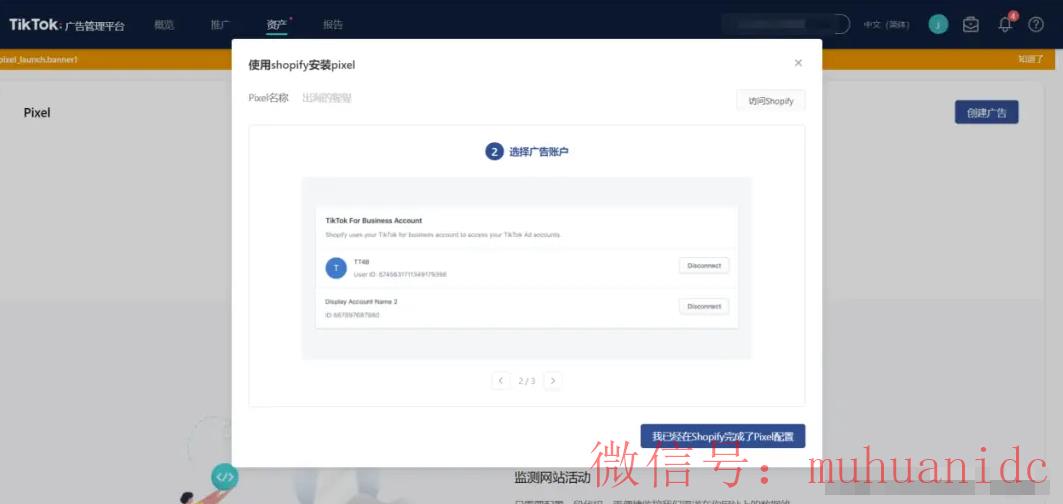Screen dimensions: 1063x504
Task: Click the TikTok 广告管理平台 logo
Action: tap(66, 25)
